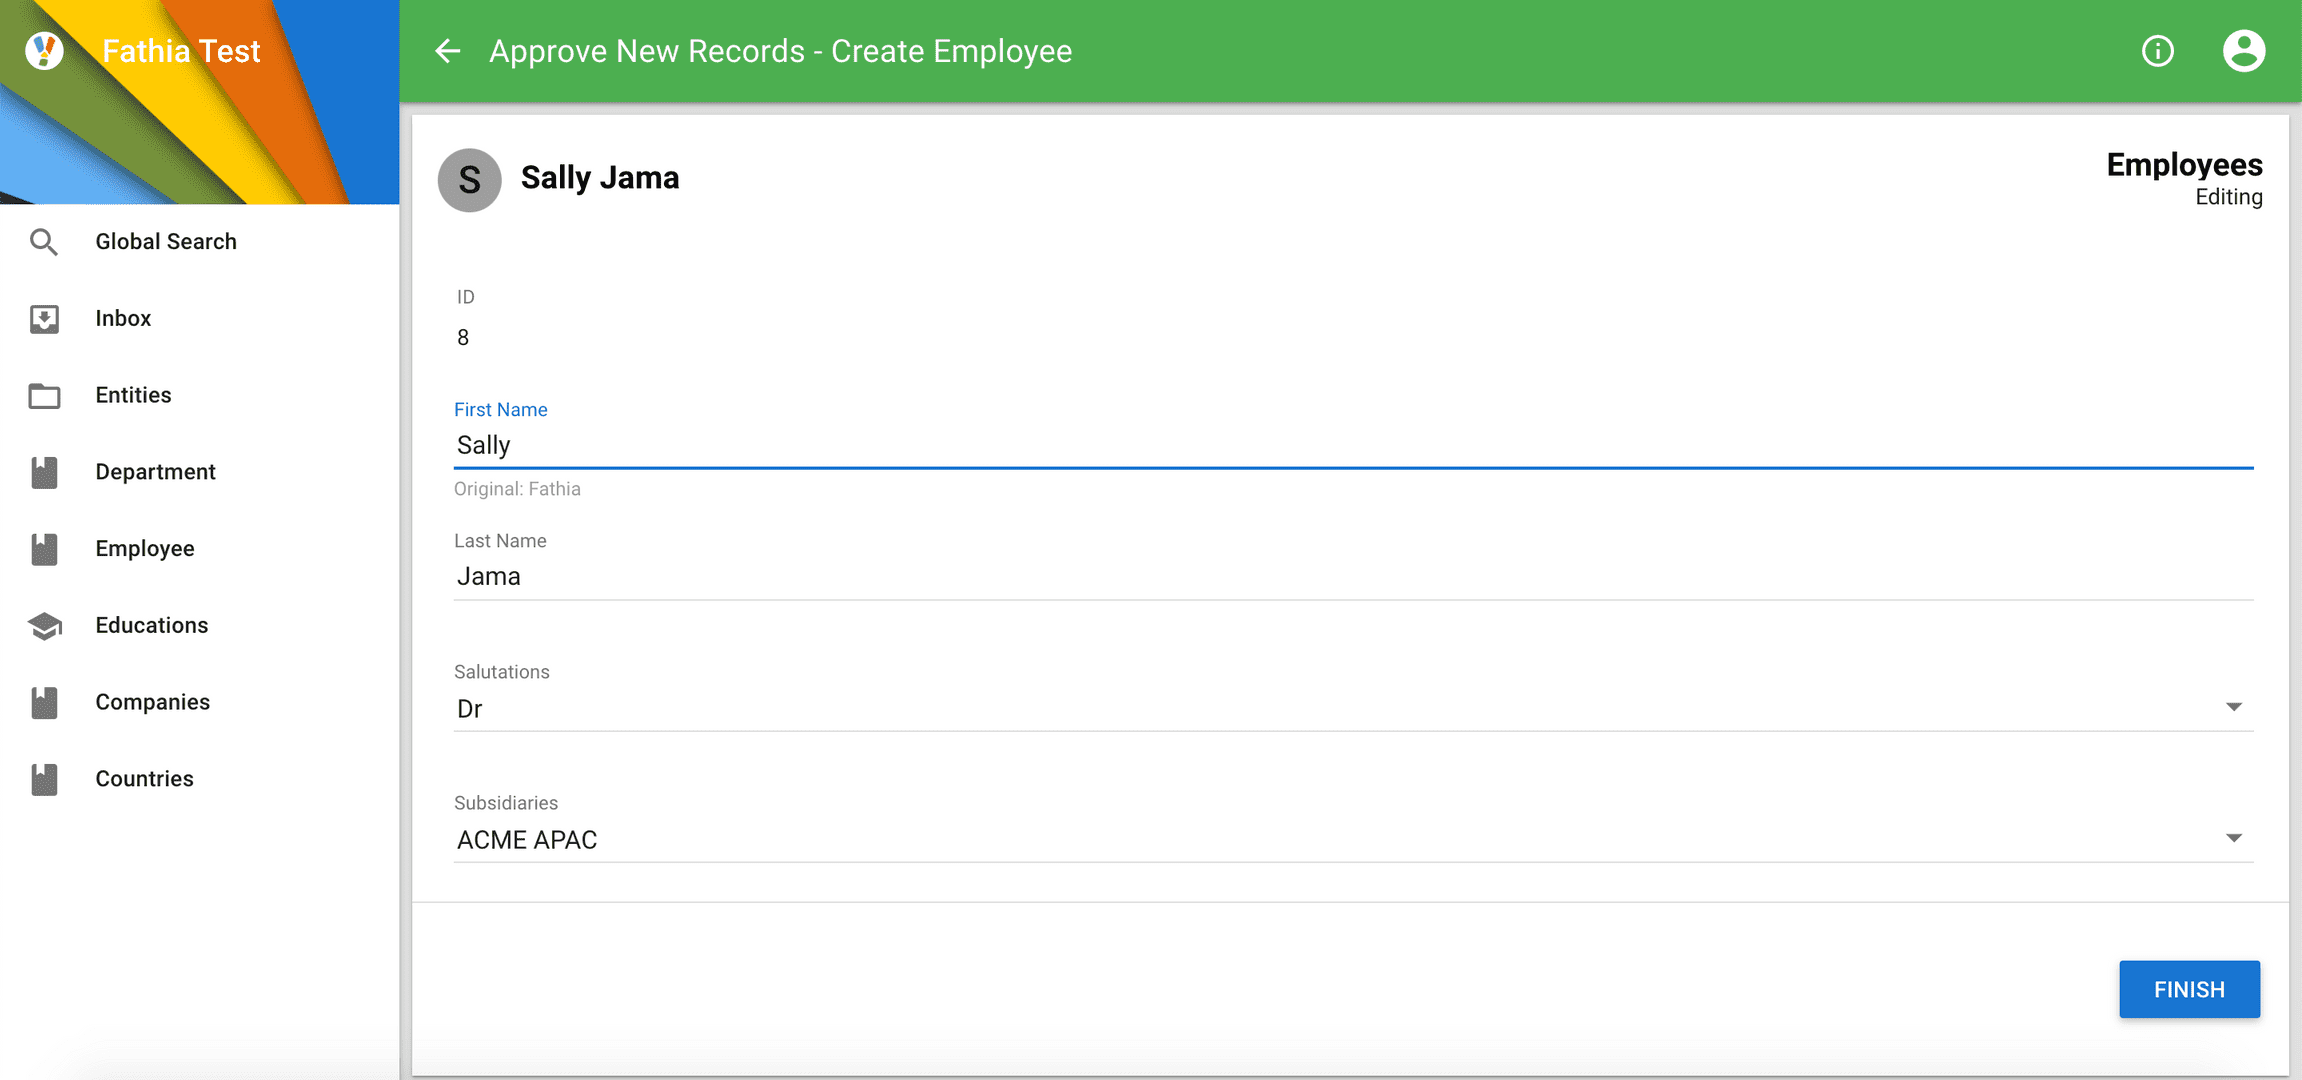Image resolution: width=2302 pixels, height=1080 pixels.
Task: Click the Fathia Test app logo
Action: 44,50
